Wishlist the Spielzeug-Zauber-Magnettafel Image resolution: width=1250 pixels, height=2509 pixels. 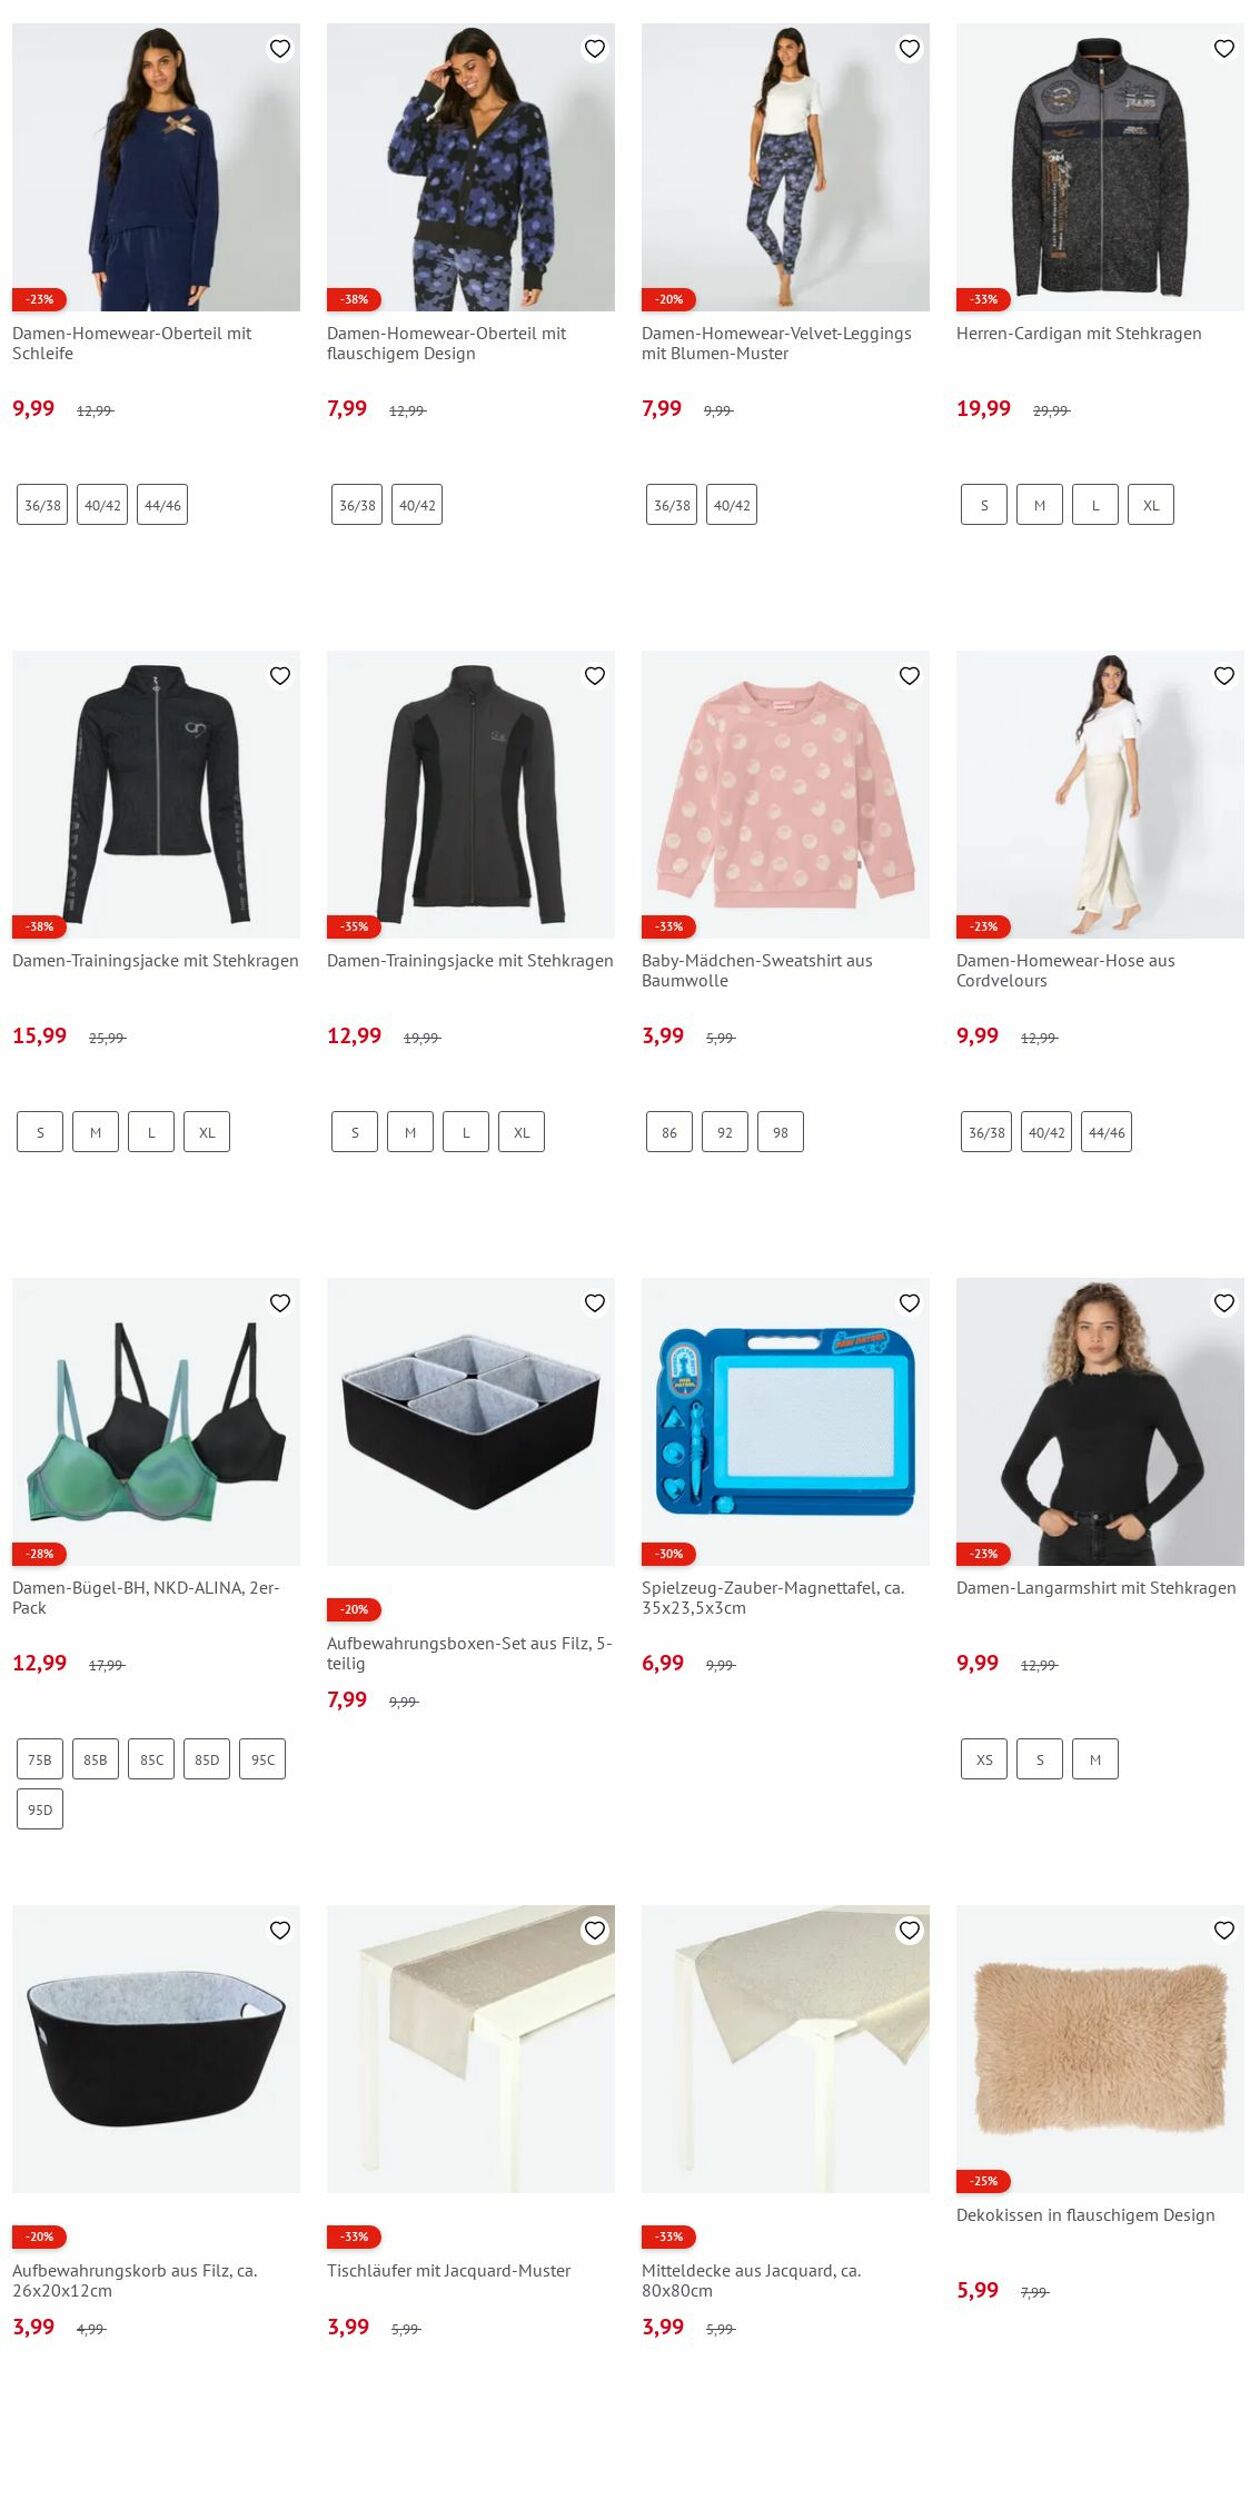[x=909, y=1303]
